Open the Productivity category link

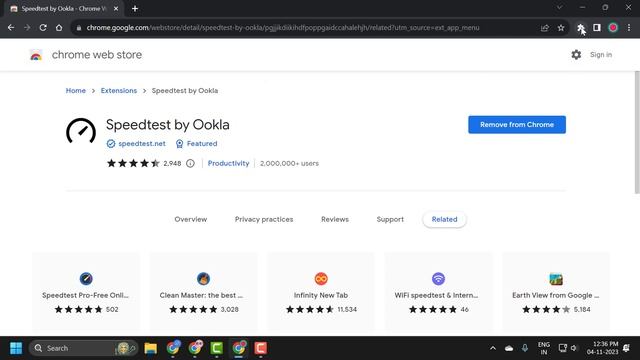[x=228, y=163]
